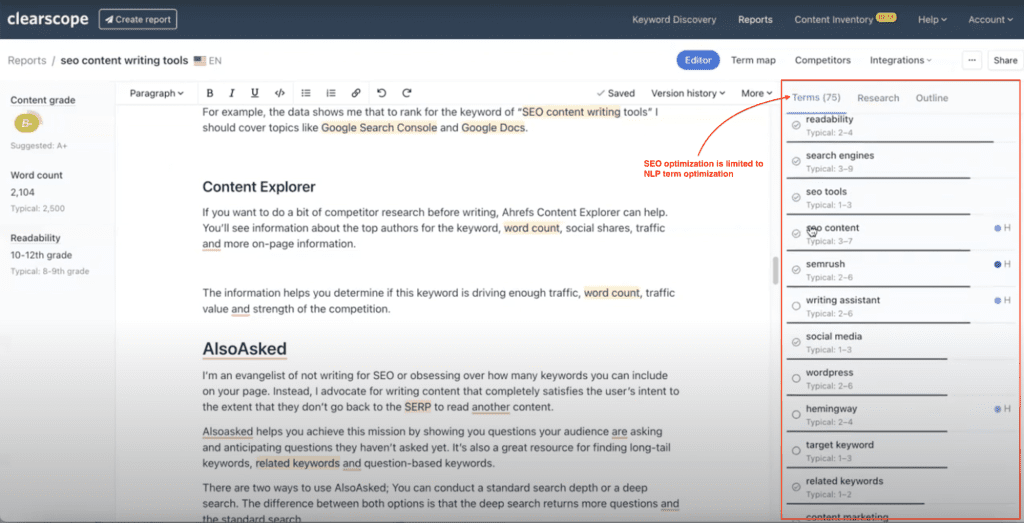Image resolution: width=1024 pixels, height=523 pixels.
Task: Switch to the Research tab
Action: point(878,98)
